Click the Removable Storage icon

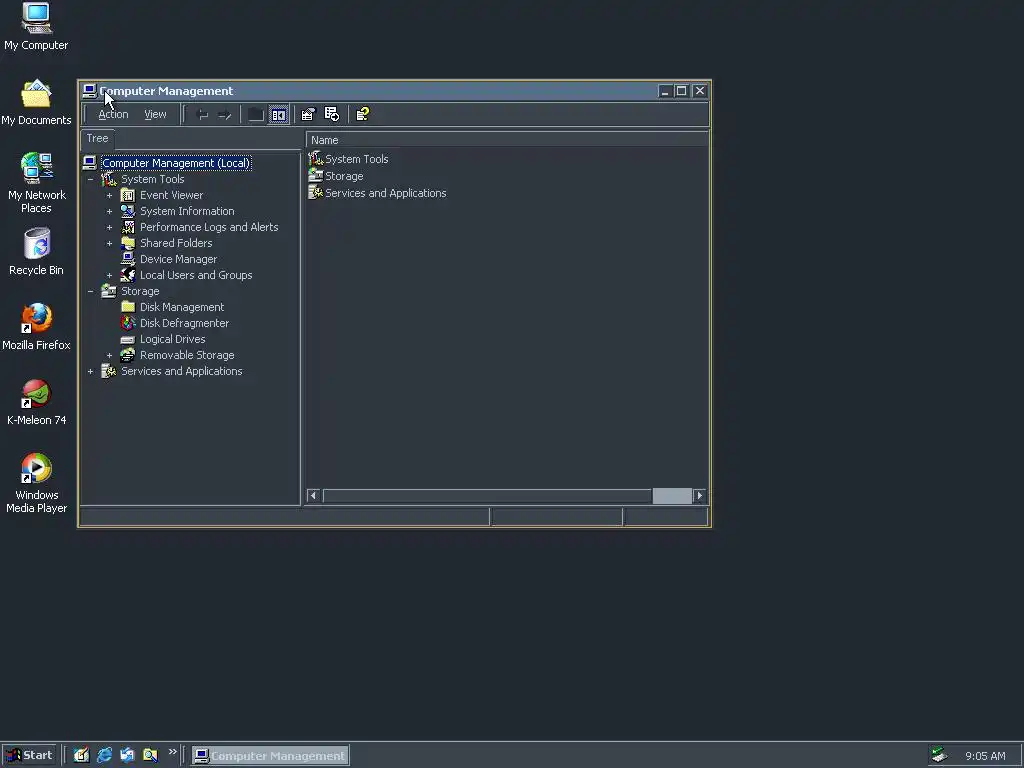point(128,355)
